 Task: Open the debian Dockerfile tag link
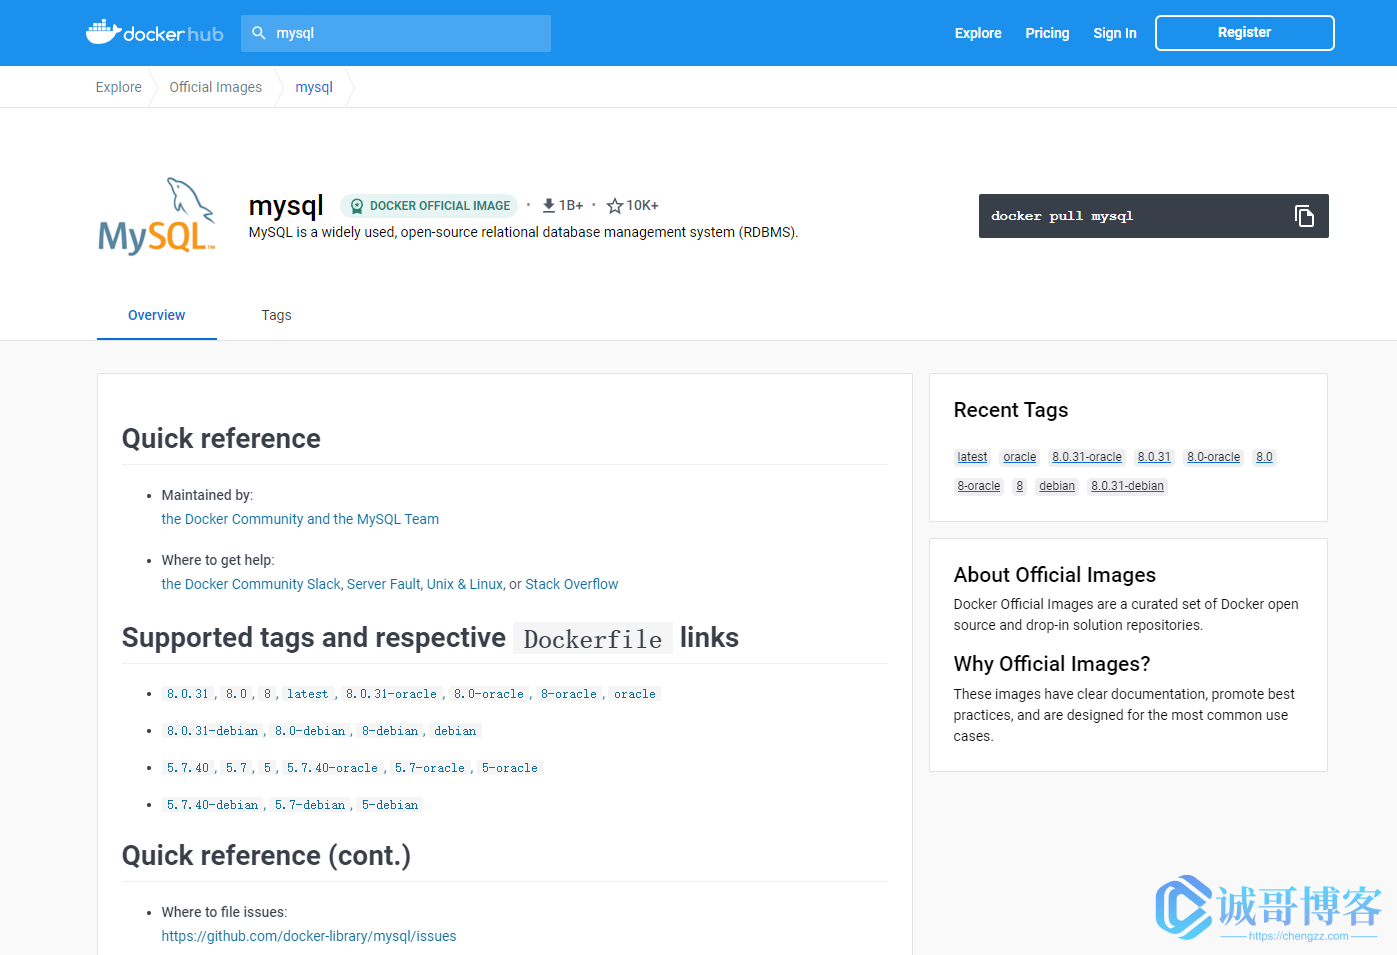coord(455,731)
